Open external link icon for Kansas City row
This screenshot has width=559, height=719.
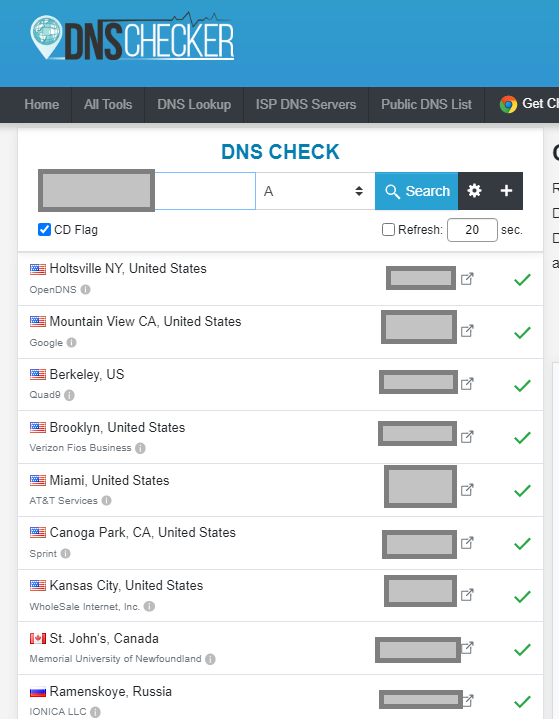click(467, 595)
